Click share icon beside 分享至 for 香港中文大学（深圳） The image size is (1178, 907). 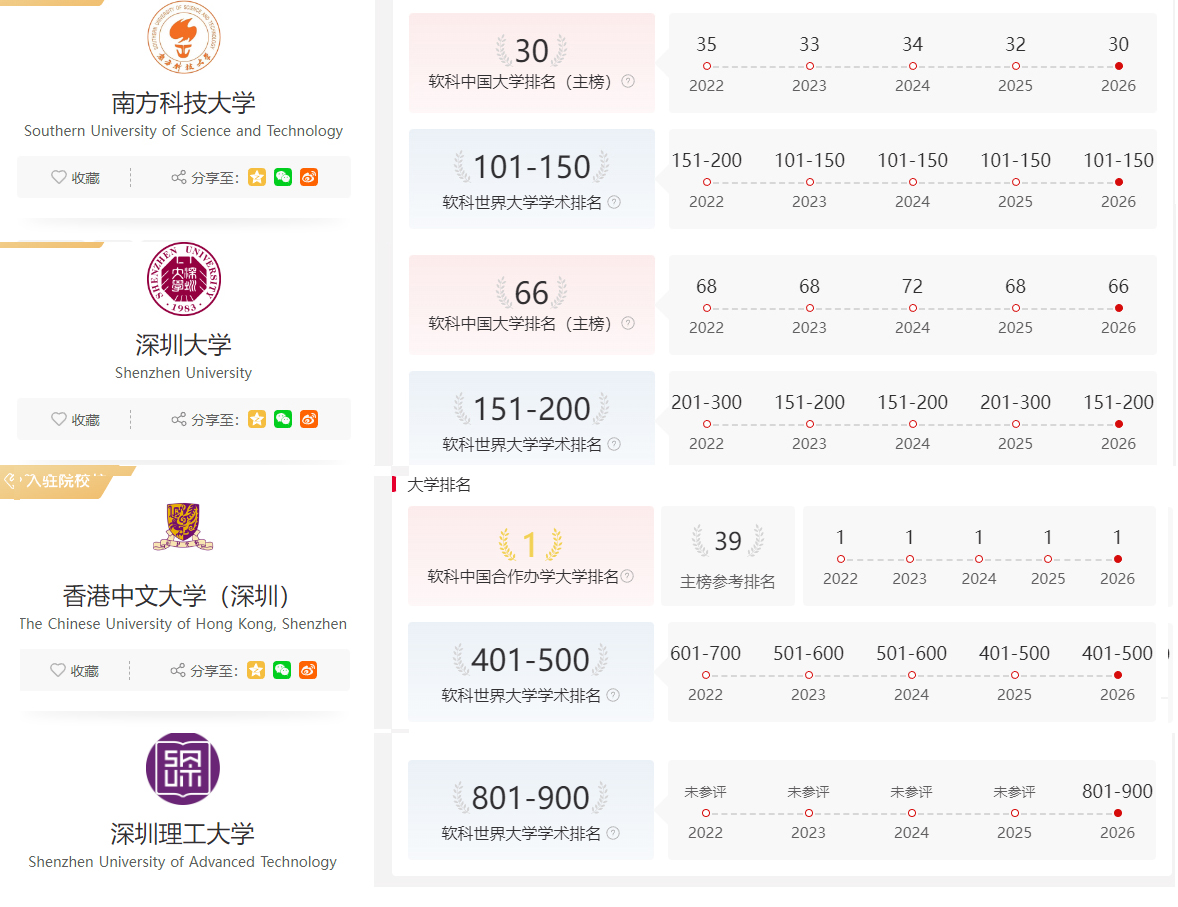(x=178, y=670)
